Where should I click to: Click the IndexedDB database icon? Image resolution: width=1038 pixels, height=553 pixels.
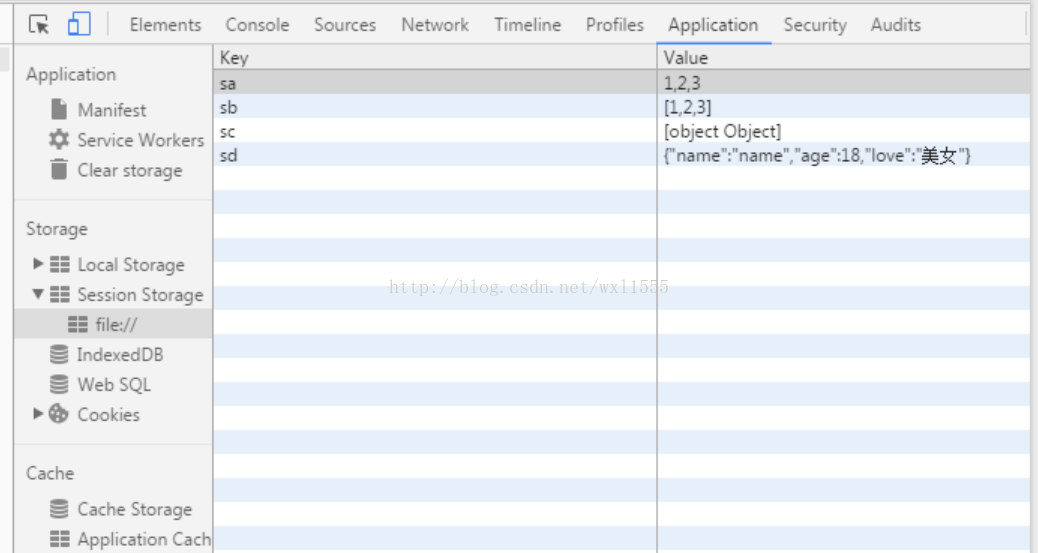tap(59, 354)
